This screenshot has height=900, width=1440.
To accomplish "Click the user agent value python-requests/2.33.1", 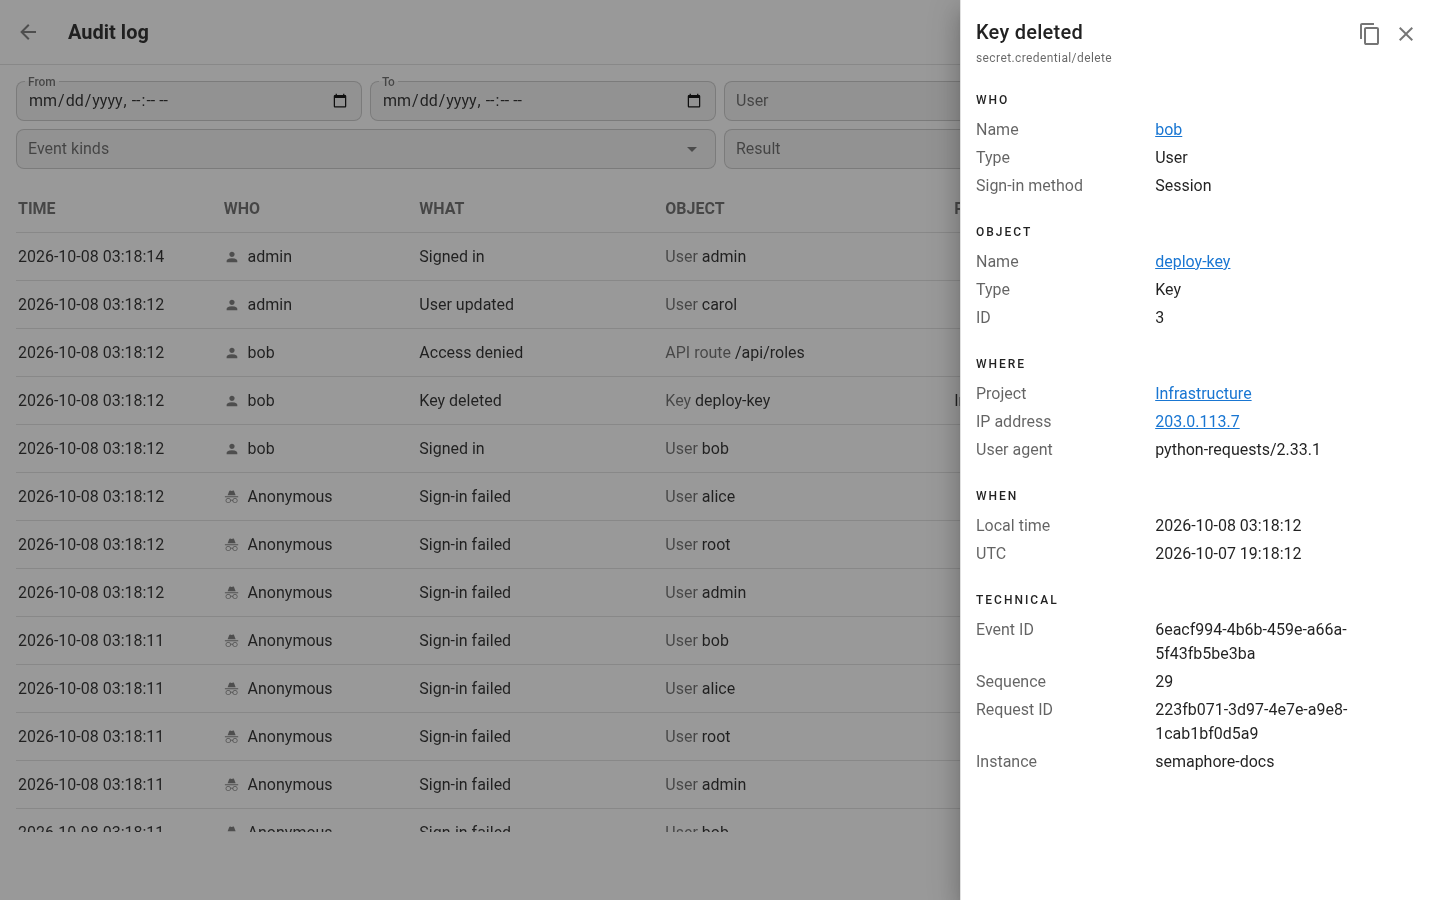I will 1238,449.
